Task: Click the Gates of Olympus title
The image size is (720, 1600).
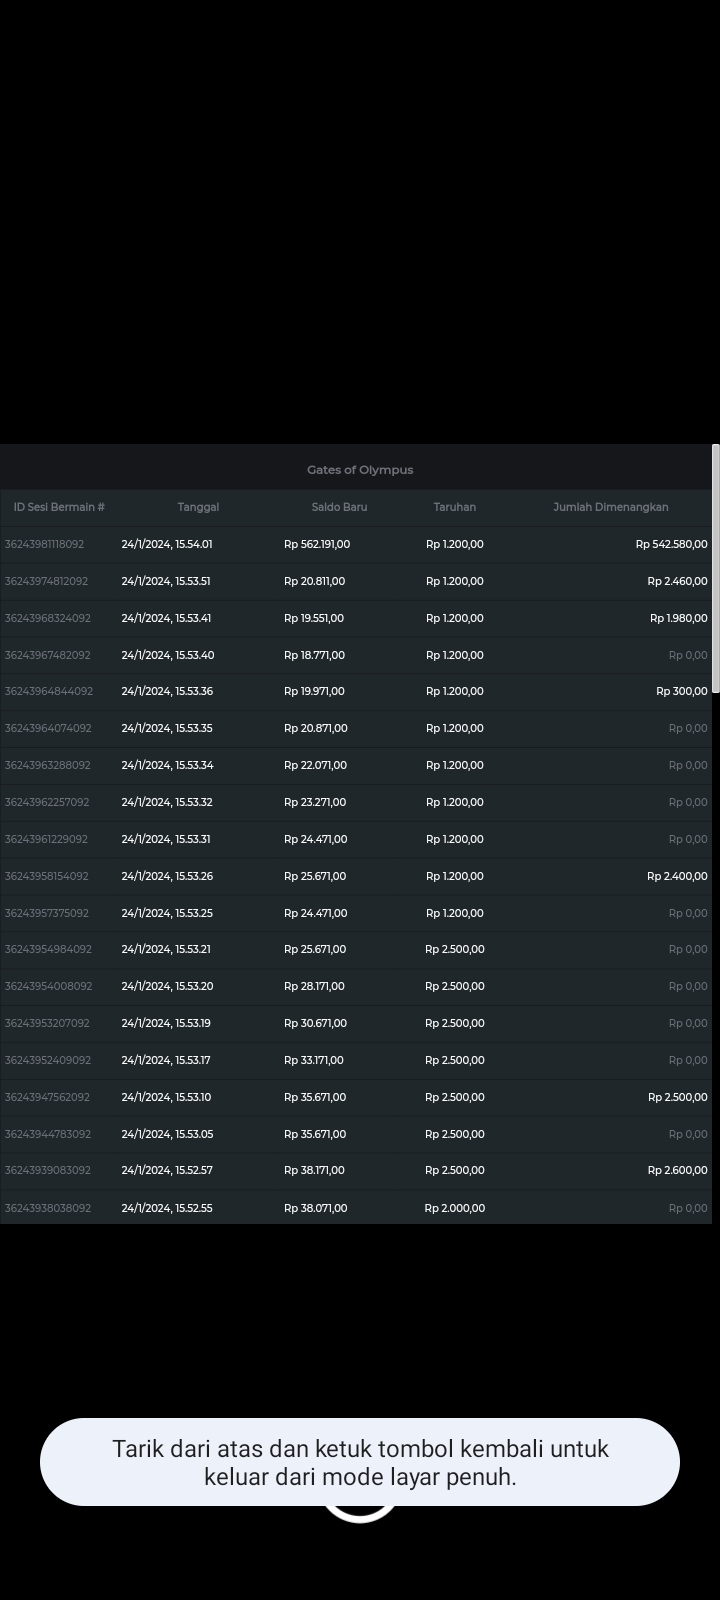Action: [360, 470]
